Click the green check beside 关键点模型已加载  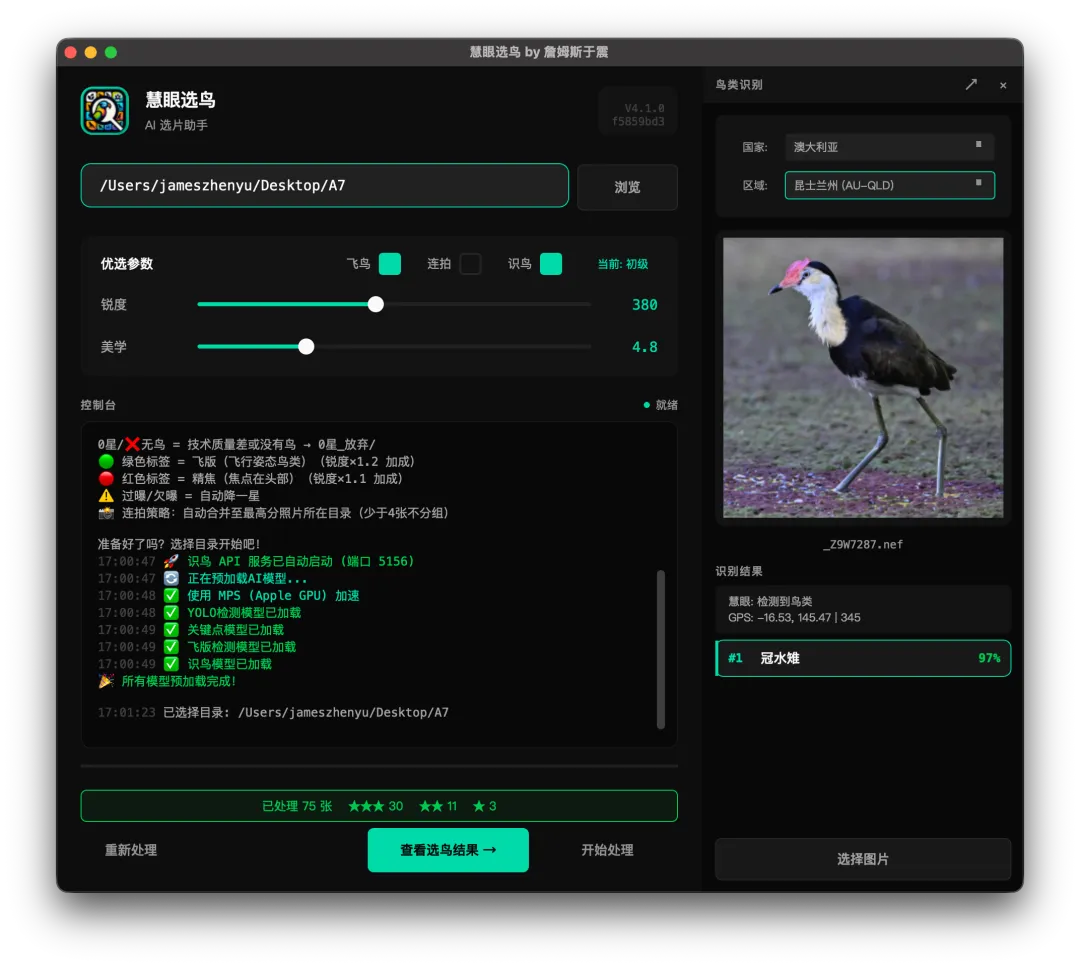point(172,630)
